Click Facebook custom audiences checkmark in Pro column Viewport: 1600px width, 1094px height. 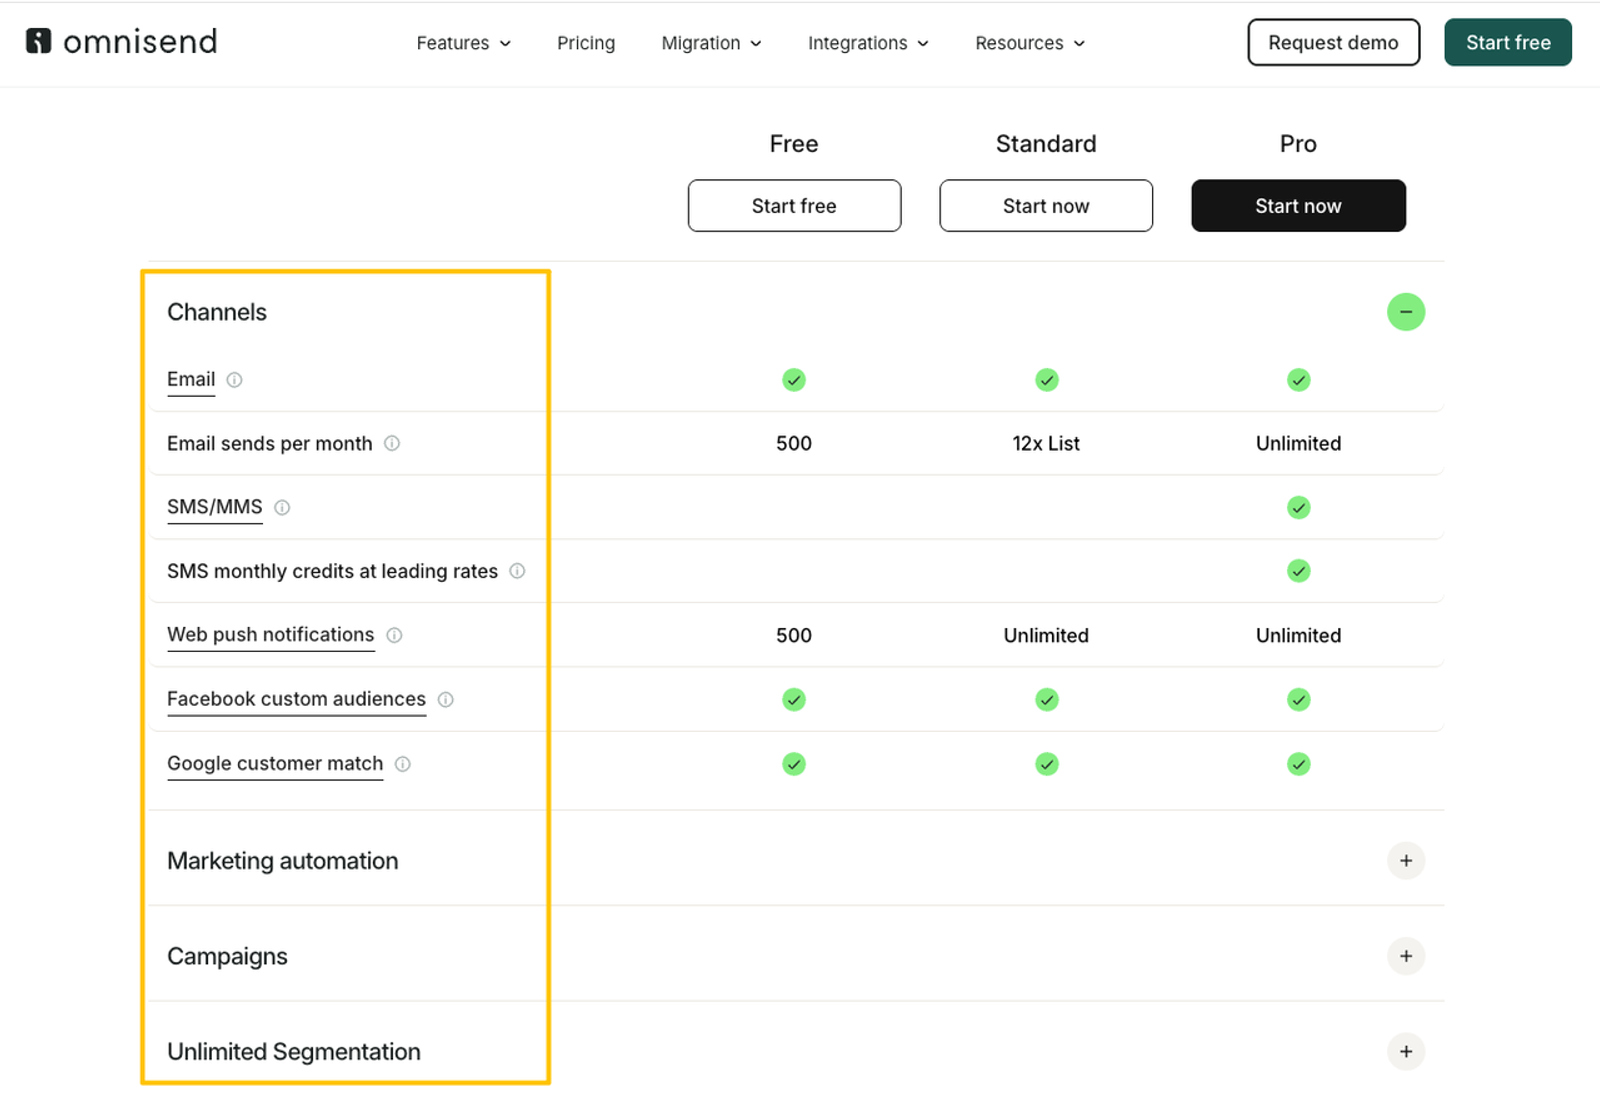coord(1299,700)
